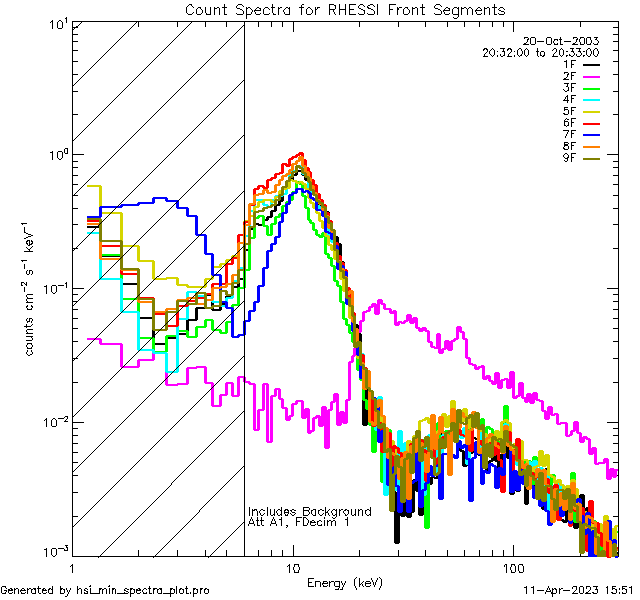Click the 10 tick label on energy axis
Screen dimensions: 640x600
(x=292, y=567)
